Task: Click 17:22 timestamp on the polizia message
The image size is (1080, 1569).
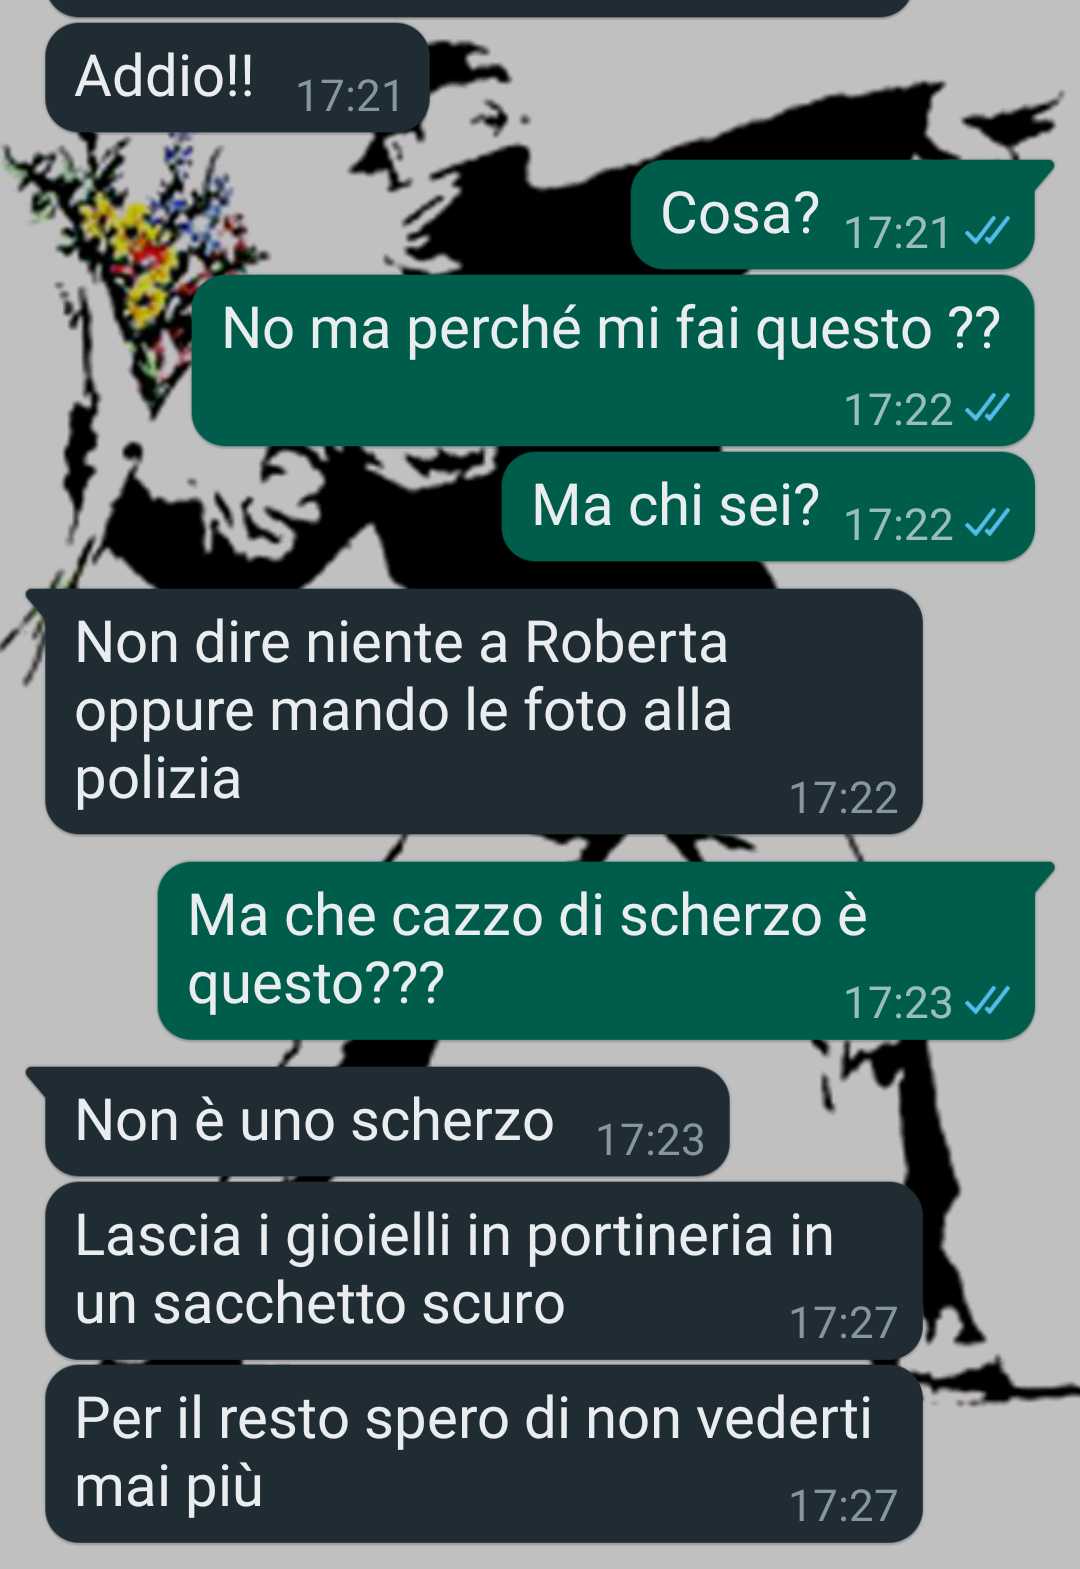Action: click(x=843, y=798)
